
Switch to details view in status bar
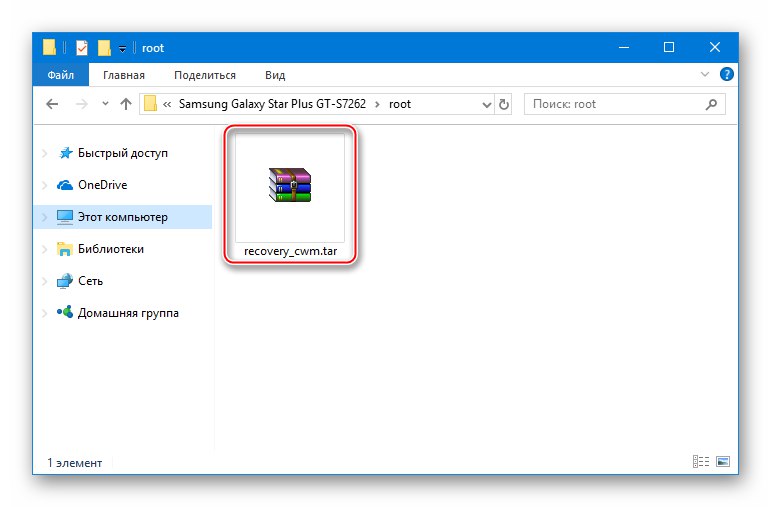[701, 461]
